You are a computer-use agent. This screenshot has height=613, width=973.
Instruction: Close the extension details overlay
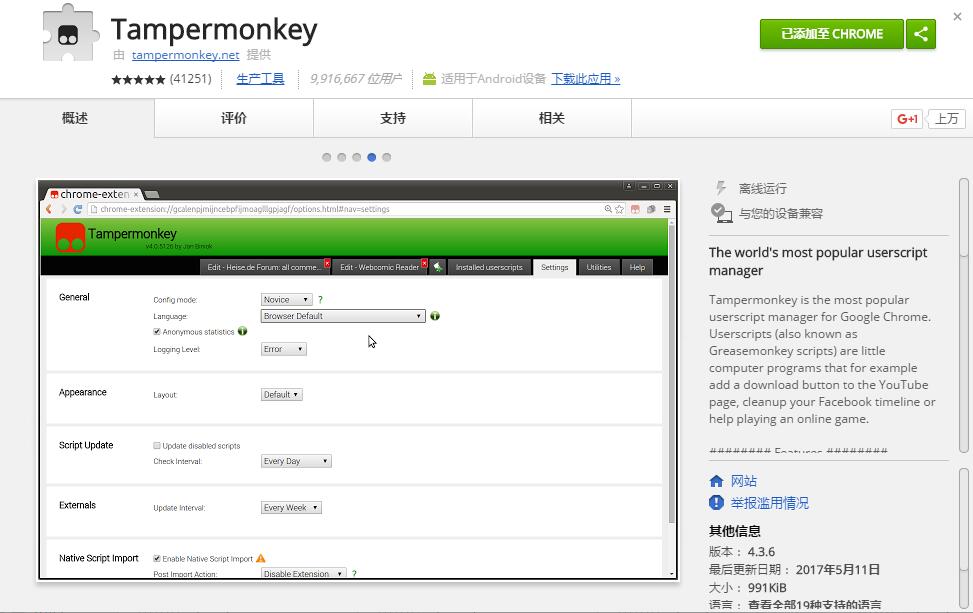tap(957, 17)
